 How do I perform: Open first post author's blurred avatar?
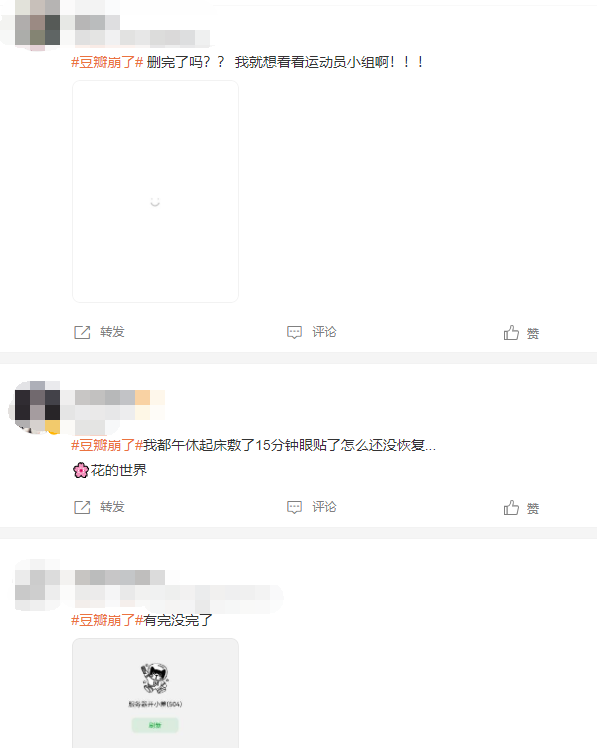[x=37, y=24]
